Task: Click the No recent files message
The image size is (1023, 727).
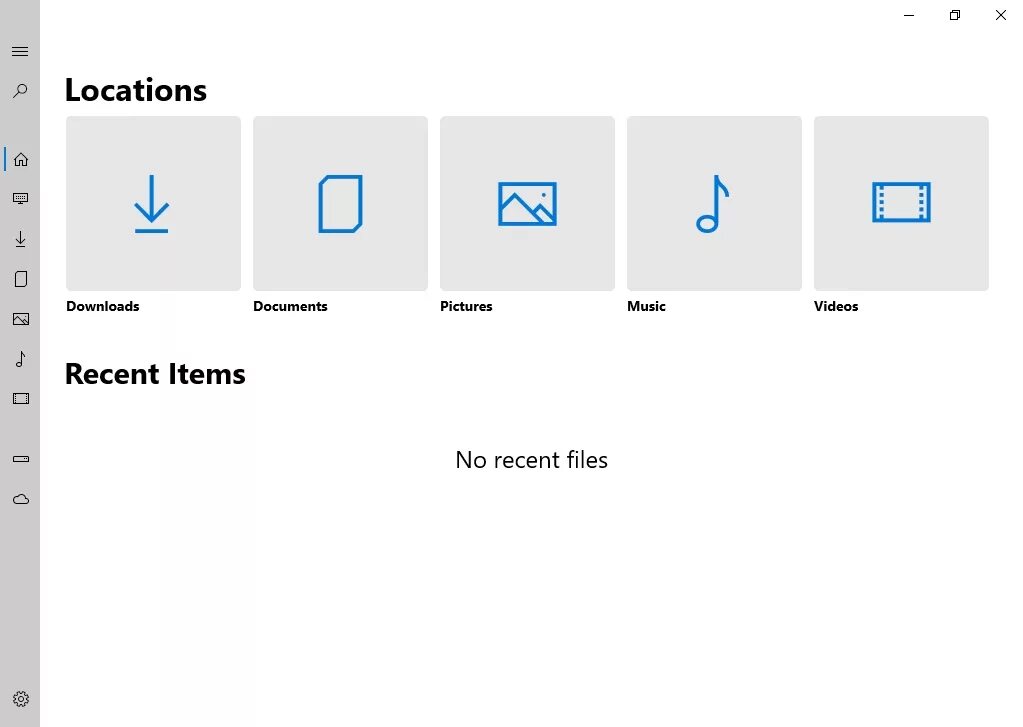Action: pos(531,460)
